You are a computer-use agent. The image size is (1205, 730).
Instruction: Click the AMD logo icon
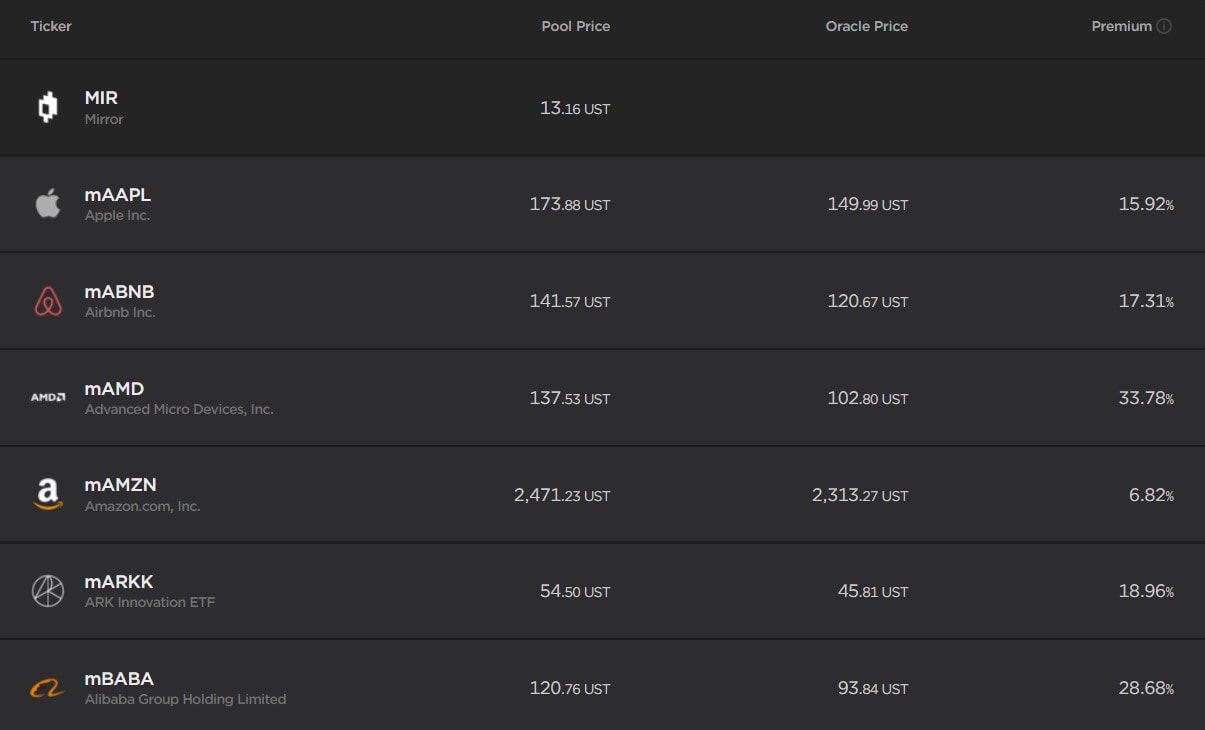tap(47, 397)
